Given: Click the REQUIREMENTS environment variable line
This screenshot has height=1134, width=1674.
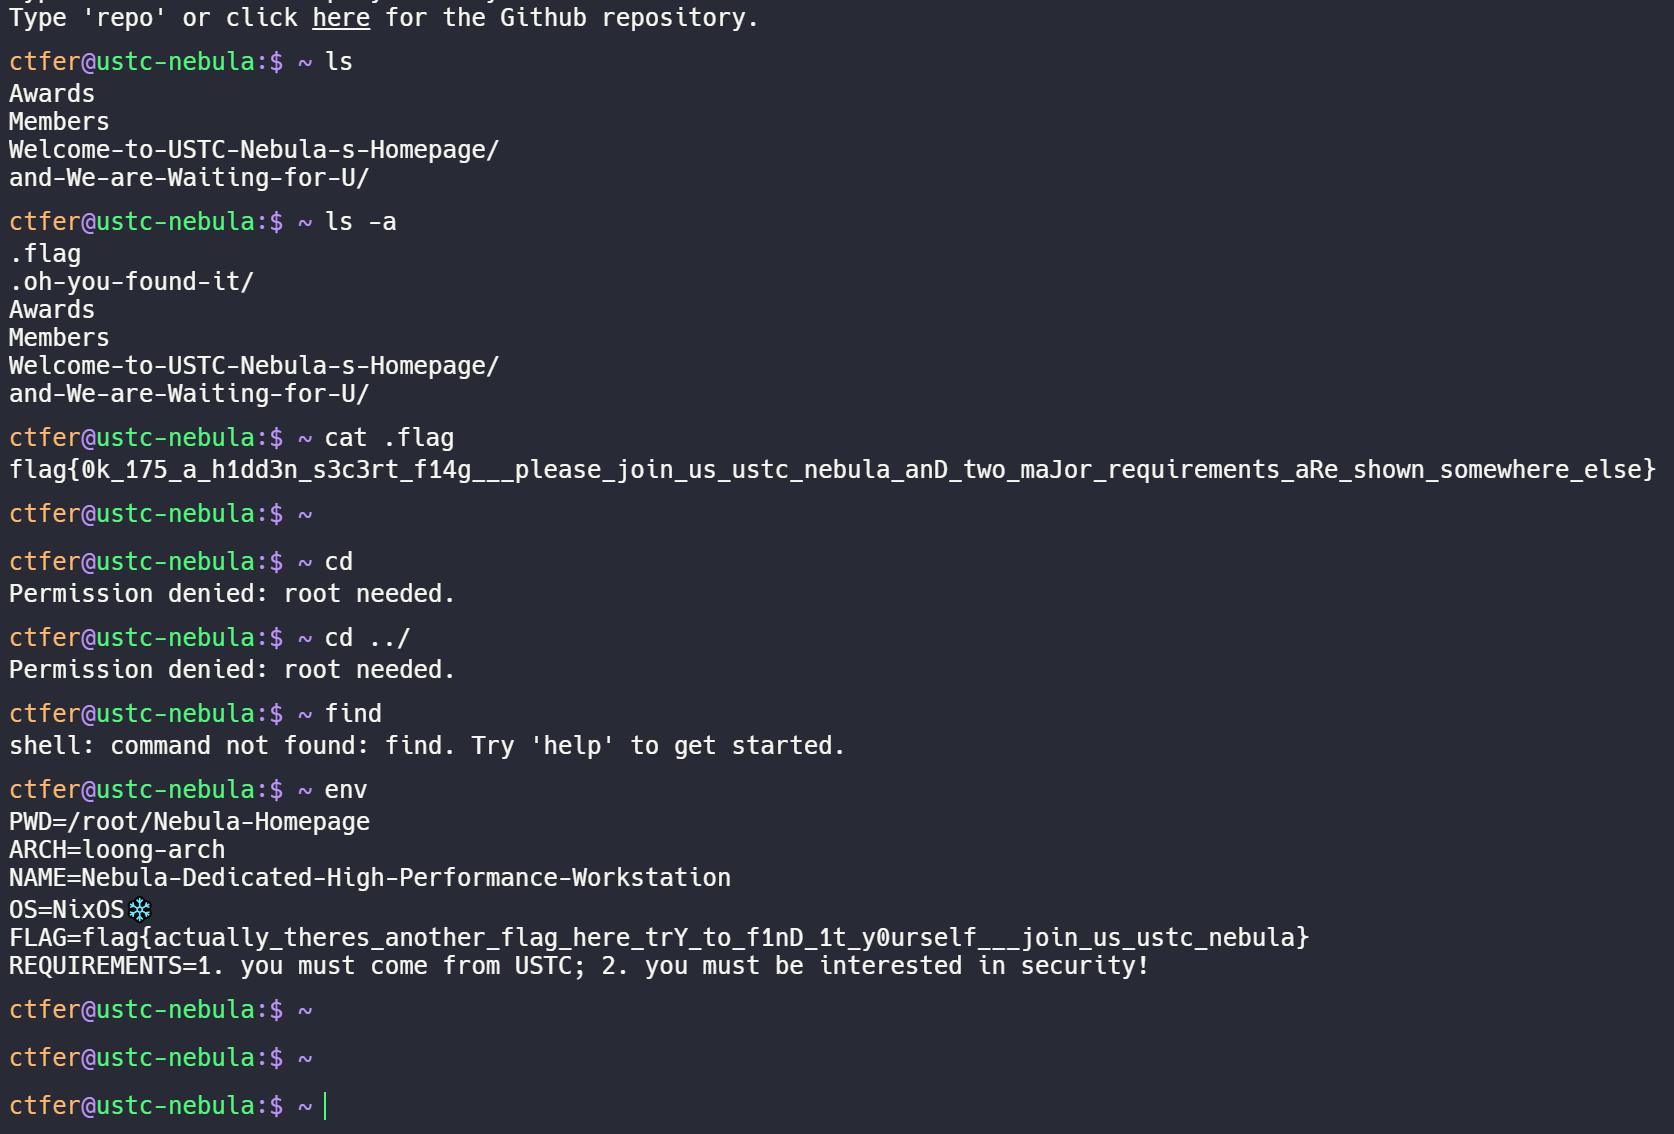Looking at the screenshot, I should pos(579,966).
